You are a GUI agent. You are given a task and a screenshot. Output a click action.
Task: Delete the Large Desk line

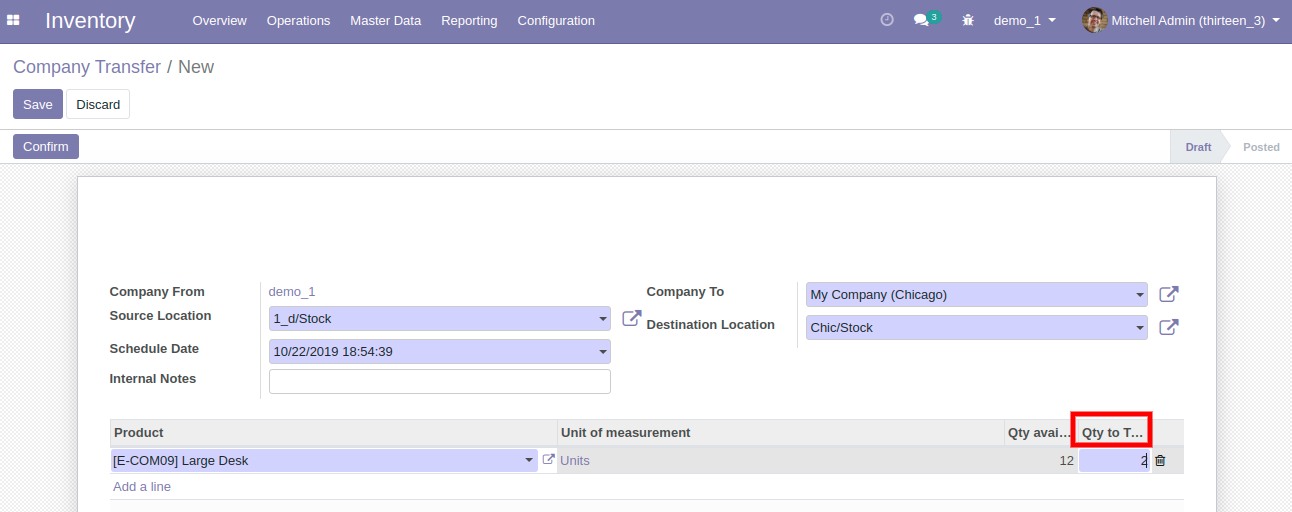(1160, 461)
